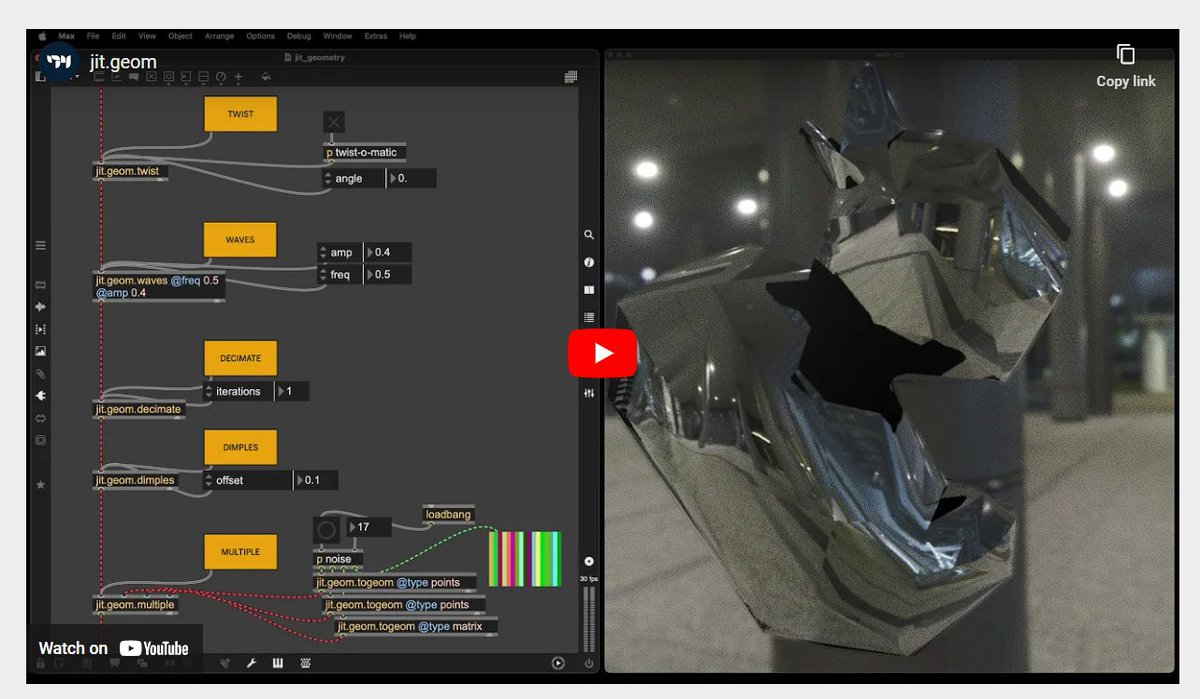This screenshot has width=1200, height=699.
Task: Click the offset value field showing 0.1
Action: point(315,480)
